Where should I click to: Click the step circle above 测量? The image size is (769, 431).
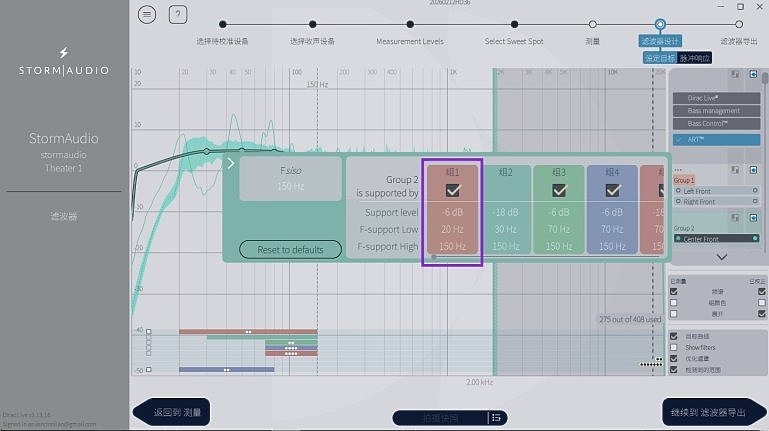(x=592, y=24)
